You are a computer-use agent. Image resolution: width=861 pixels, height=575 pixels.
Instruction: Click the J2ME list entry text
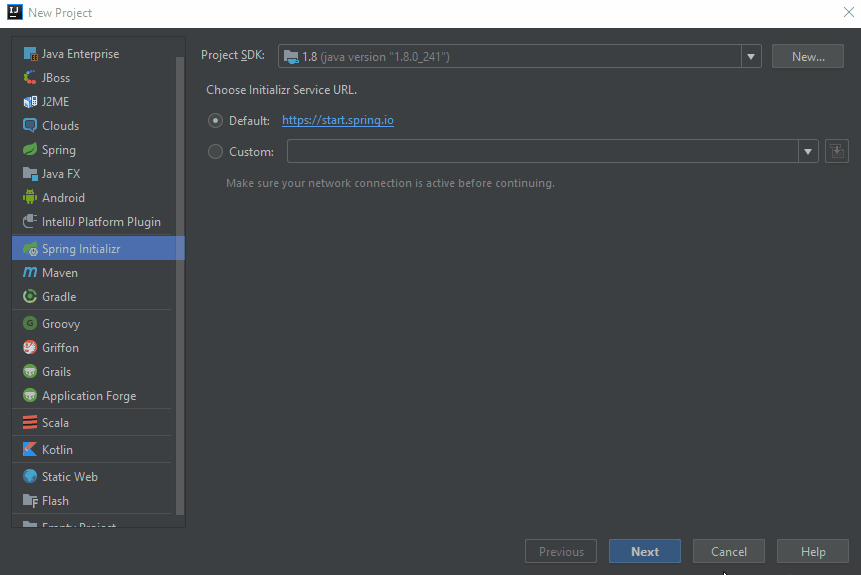click(x=55, y=102)
